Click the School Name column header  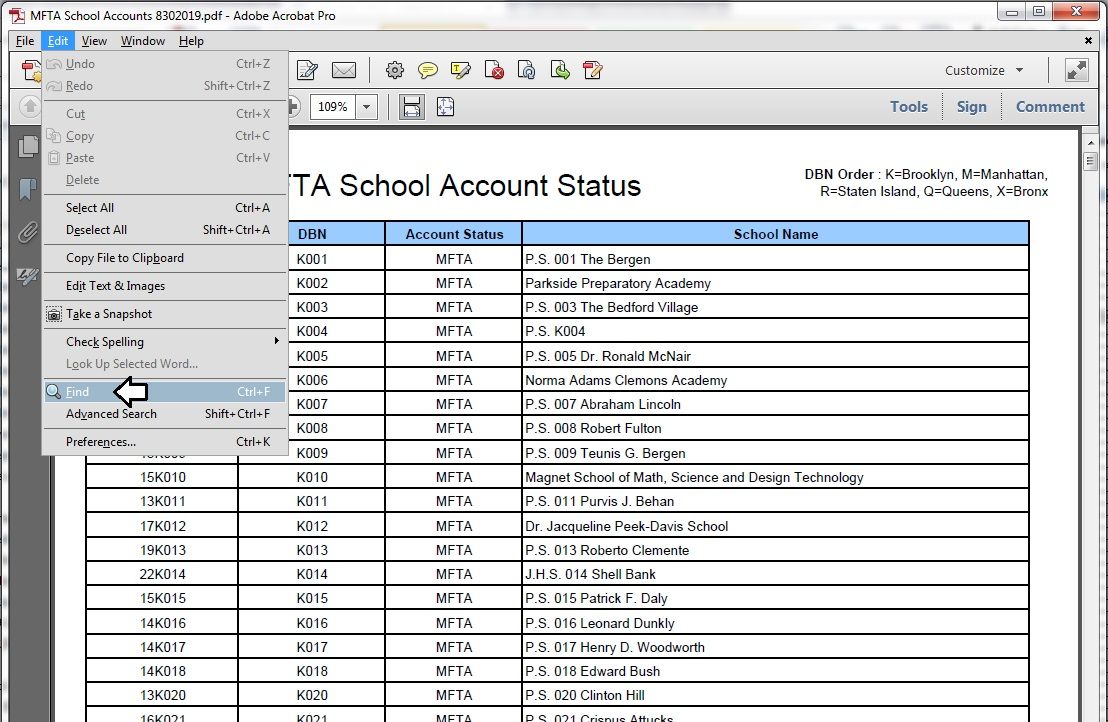click(776, 234)
